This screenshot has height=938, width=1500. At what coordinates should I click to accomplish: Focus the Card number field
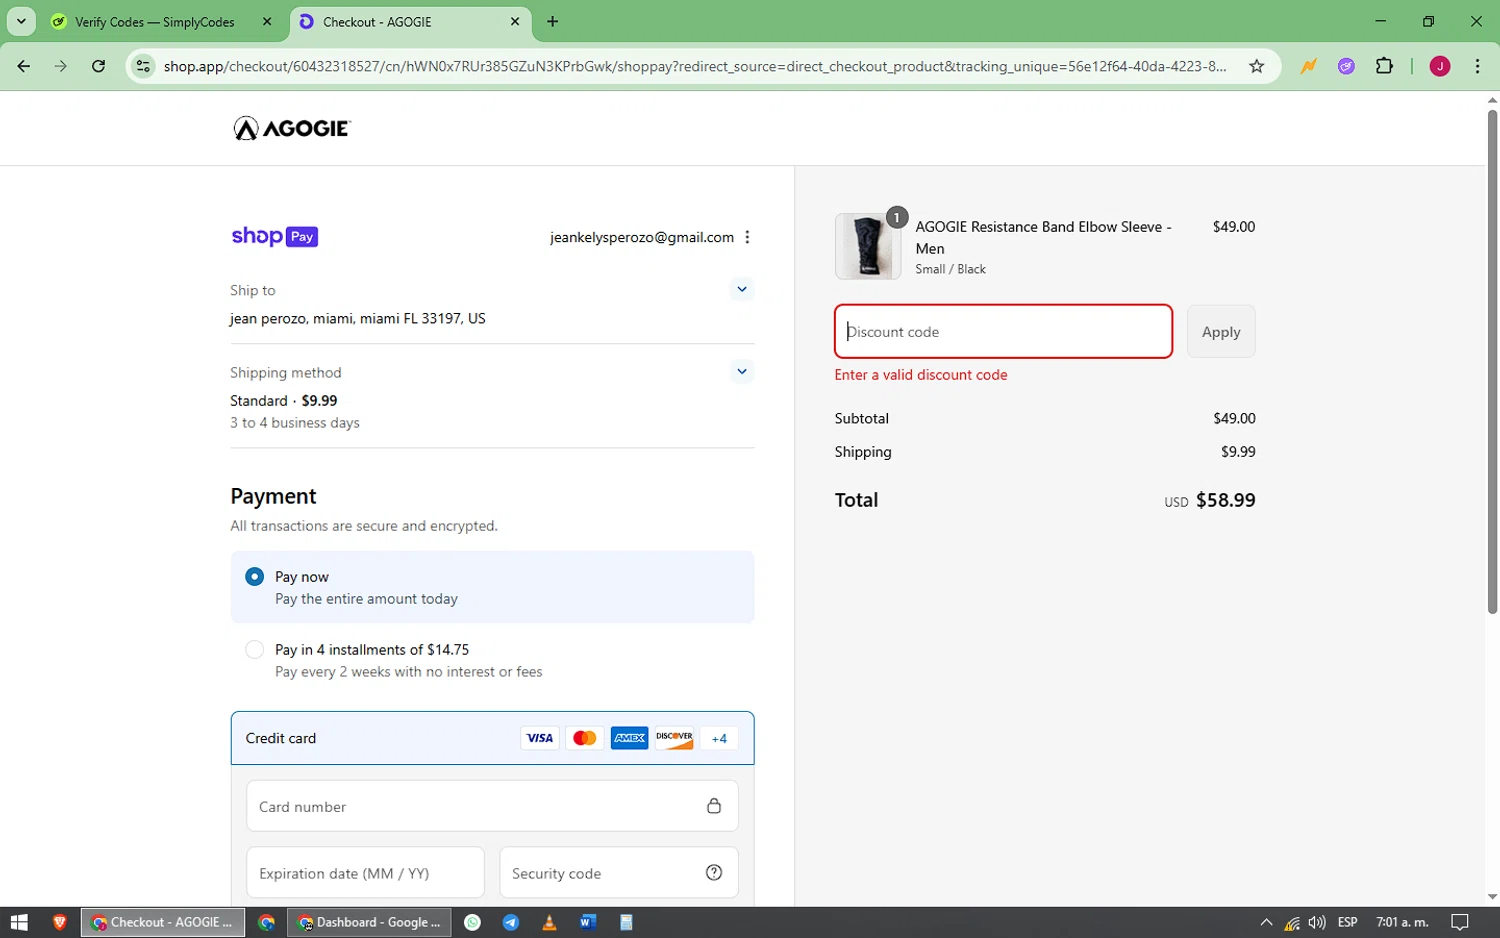[x=492, y=806]
